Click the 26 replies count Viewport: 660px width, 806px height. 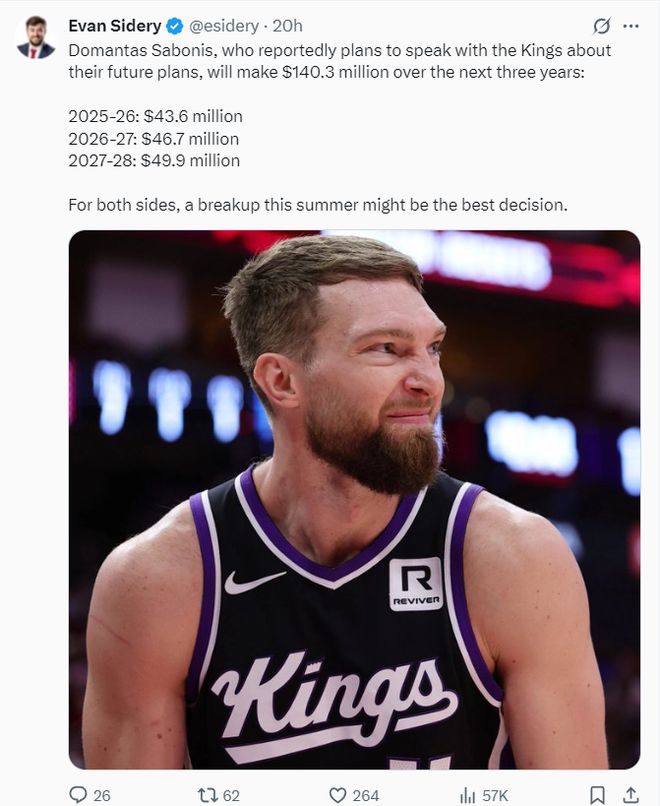102,795
